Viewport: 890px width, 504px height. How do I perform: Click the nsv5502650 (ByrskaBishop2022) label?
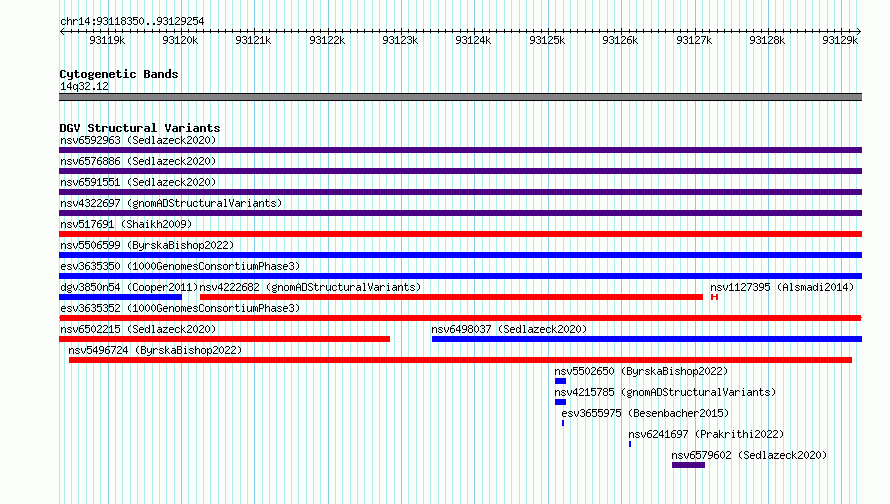641,371
